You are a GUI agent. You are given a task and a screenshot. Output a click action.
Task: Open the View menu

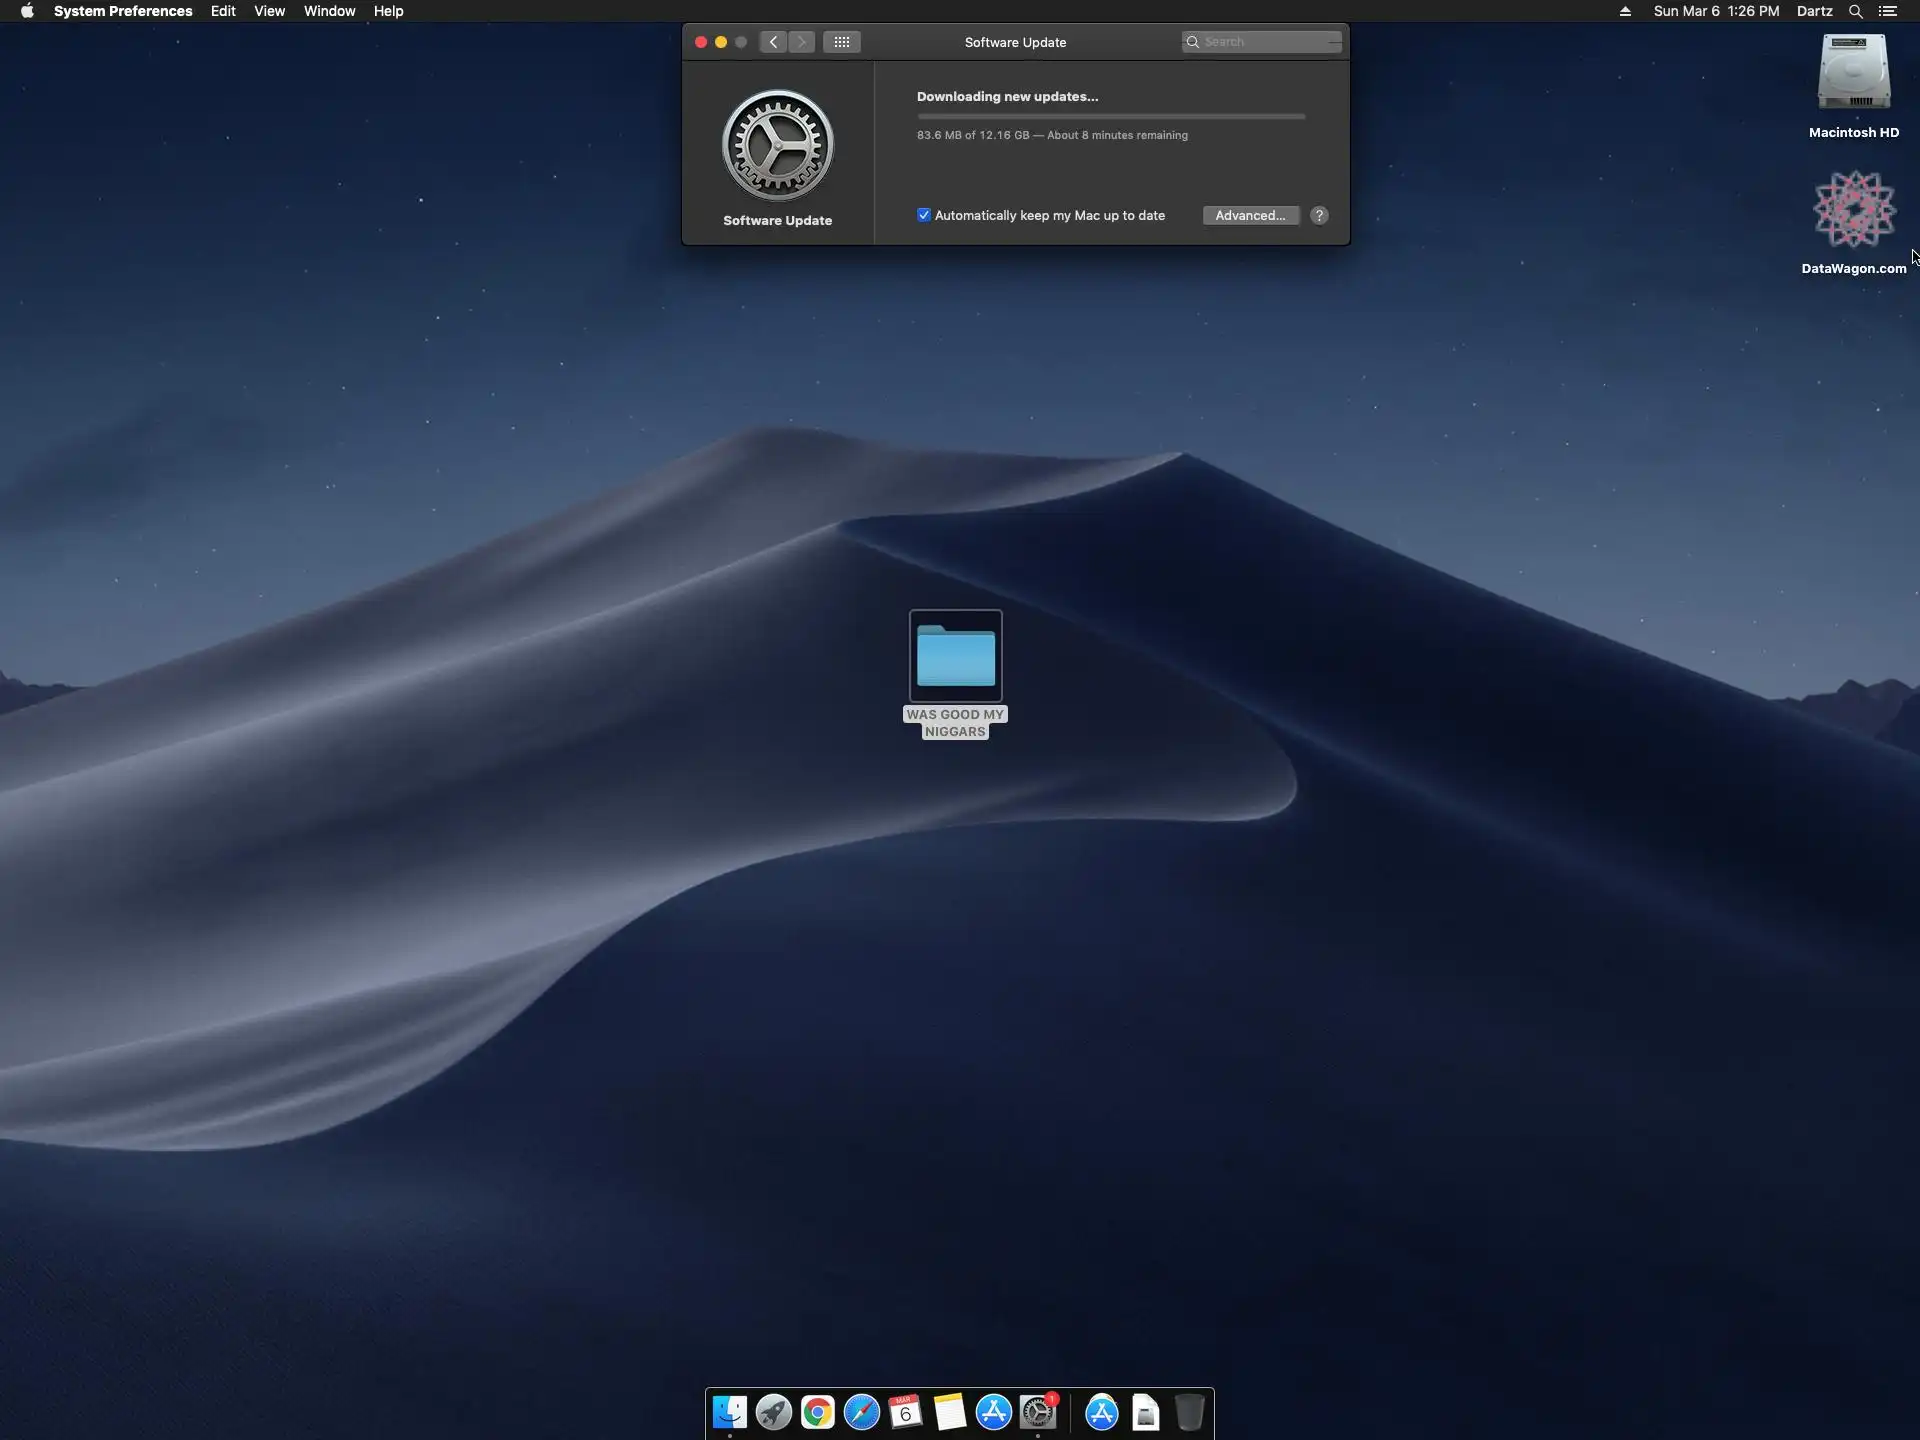click(269, 11)
